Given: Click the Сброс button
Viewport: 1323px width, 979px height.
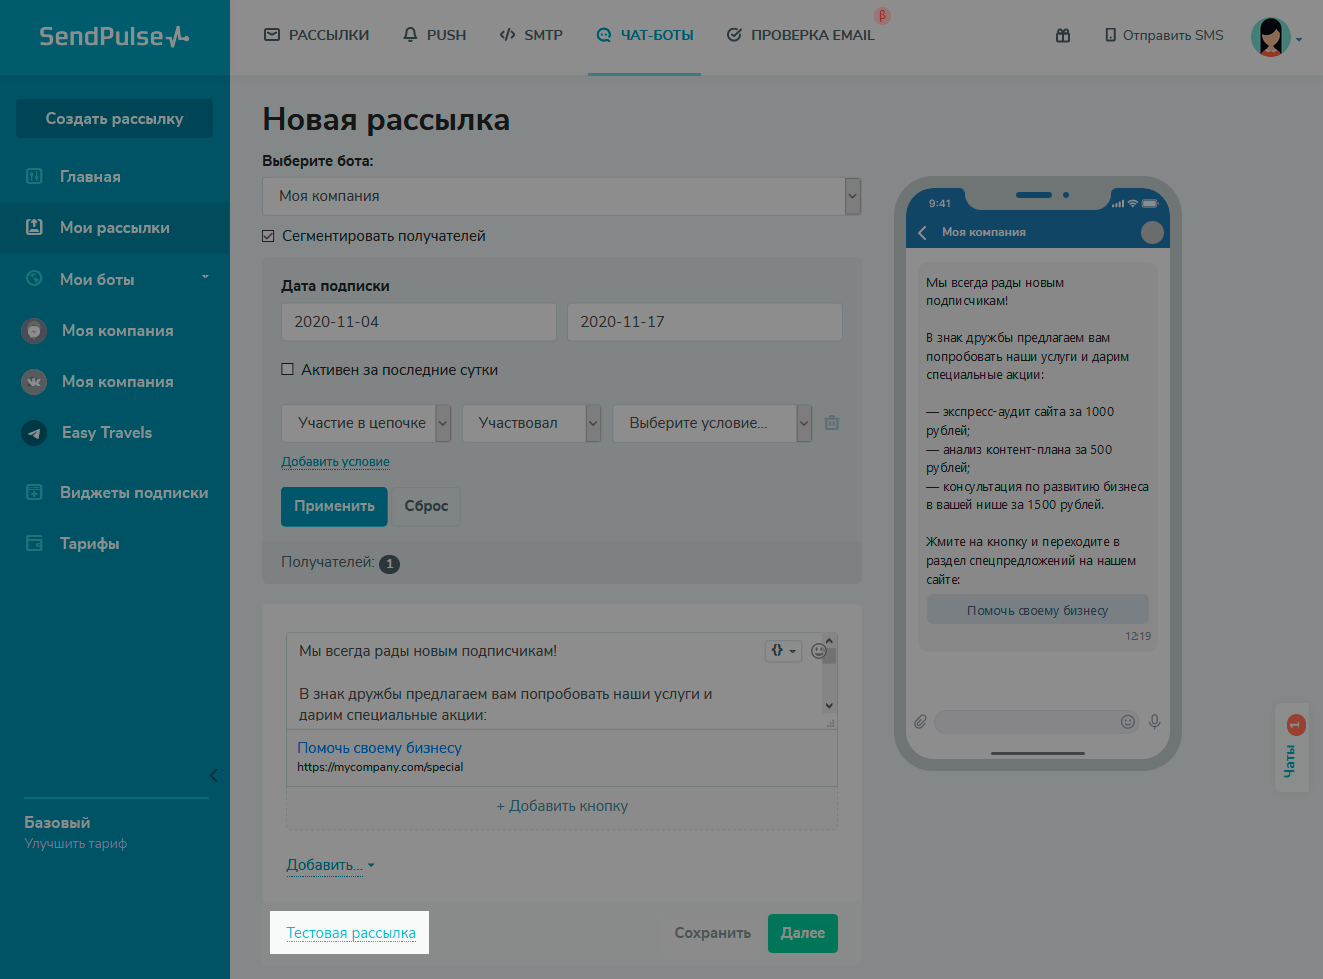Looking at the screenshot, I should (x=426, y=506).
